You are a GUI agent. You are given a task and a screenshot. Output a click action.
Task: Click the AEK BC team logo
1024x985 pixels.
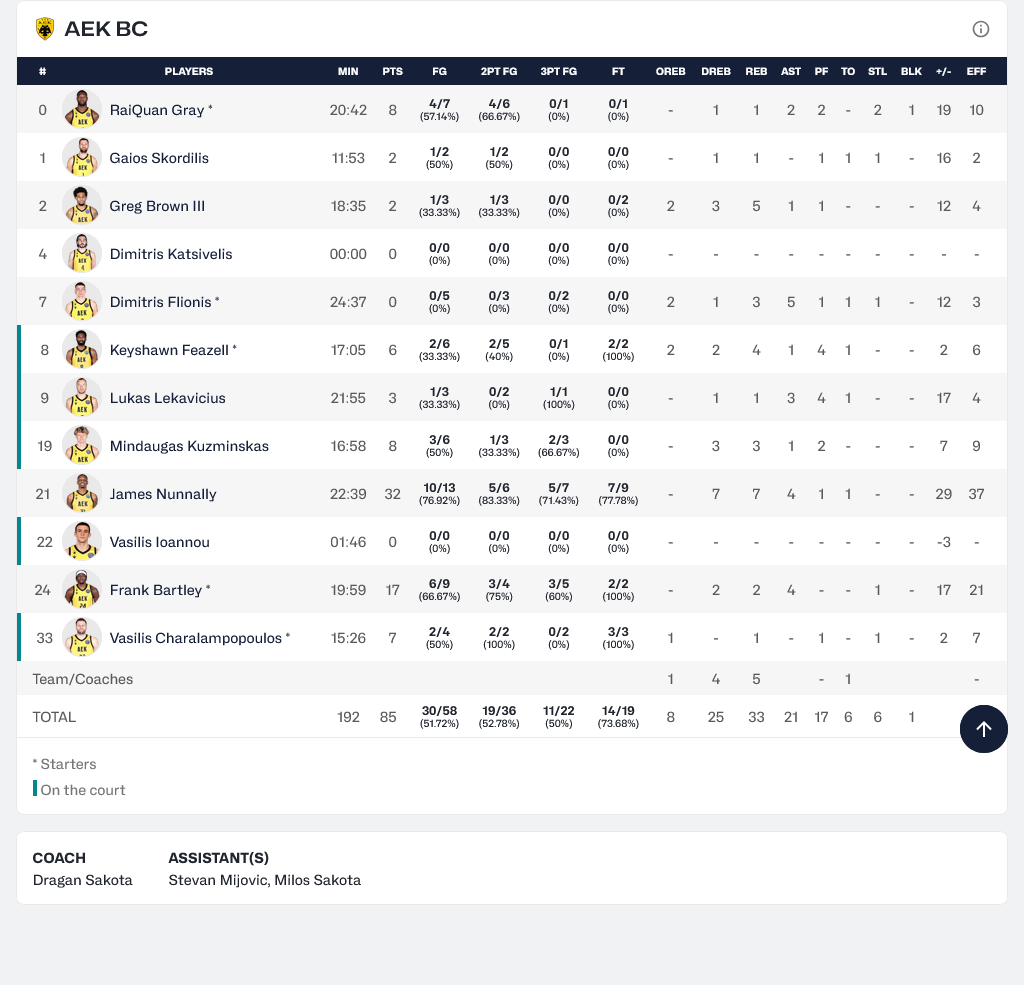(45, 29)
